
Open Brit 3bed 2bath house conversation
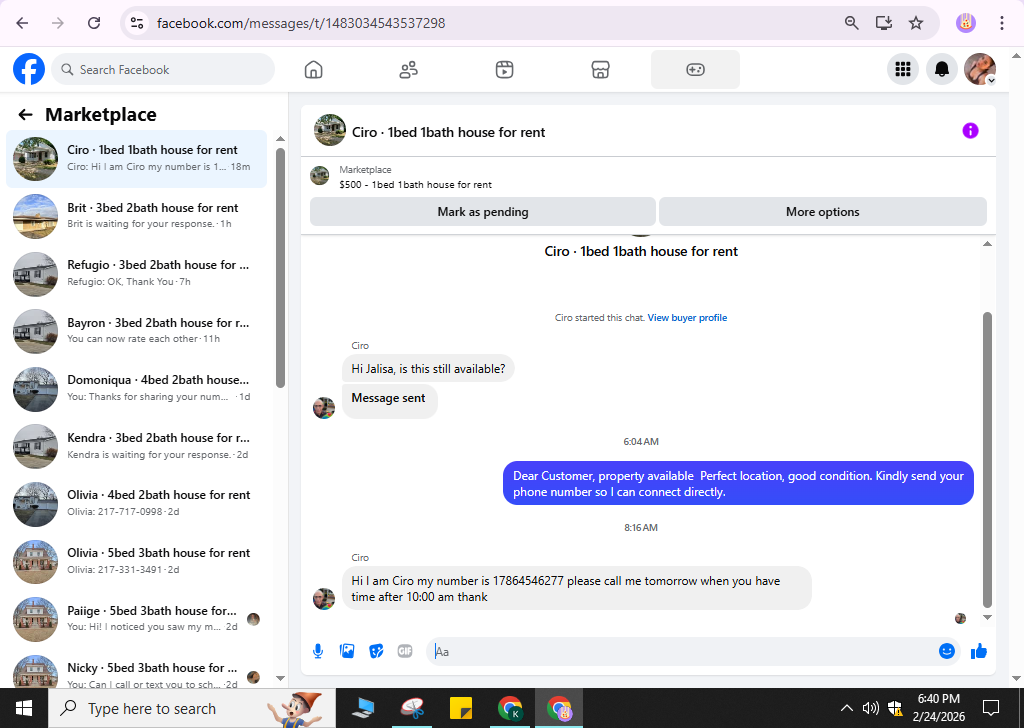pos(136,216)
